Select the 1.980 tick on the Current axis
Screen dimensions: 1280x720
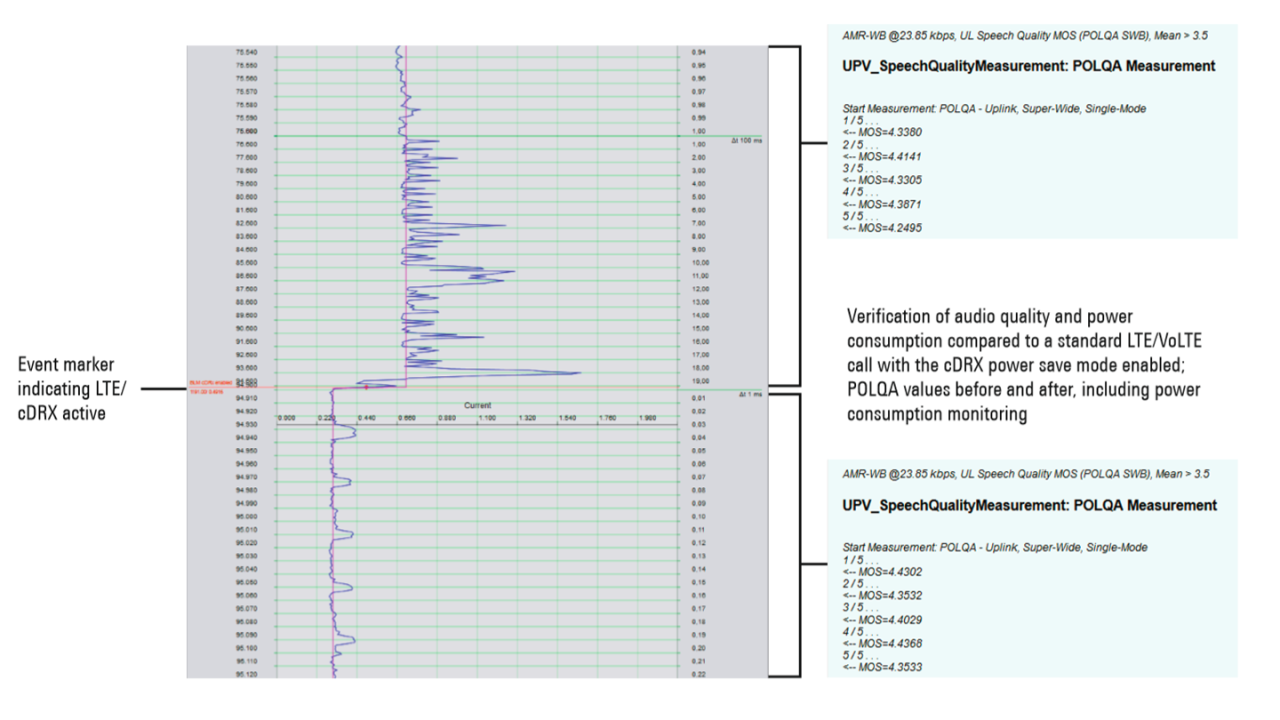point(645,418)
